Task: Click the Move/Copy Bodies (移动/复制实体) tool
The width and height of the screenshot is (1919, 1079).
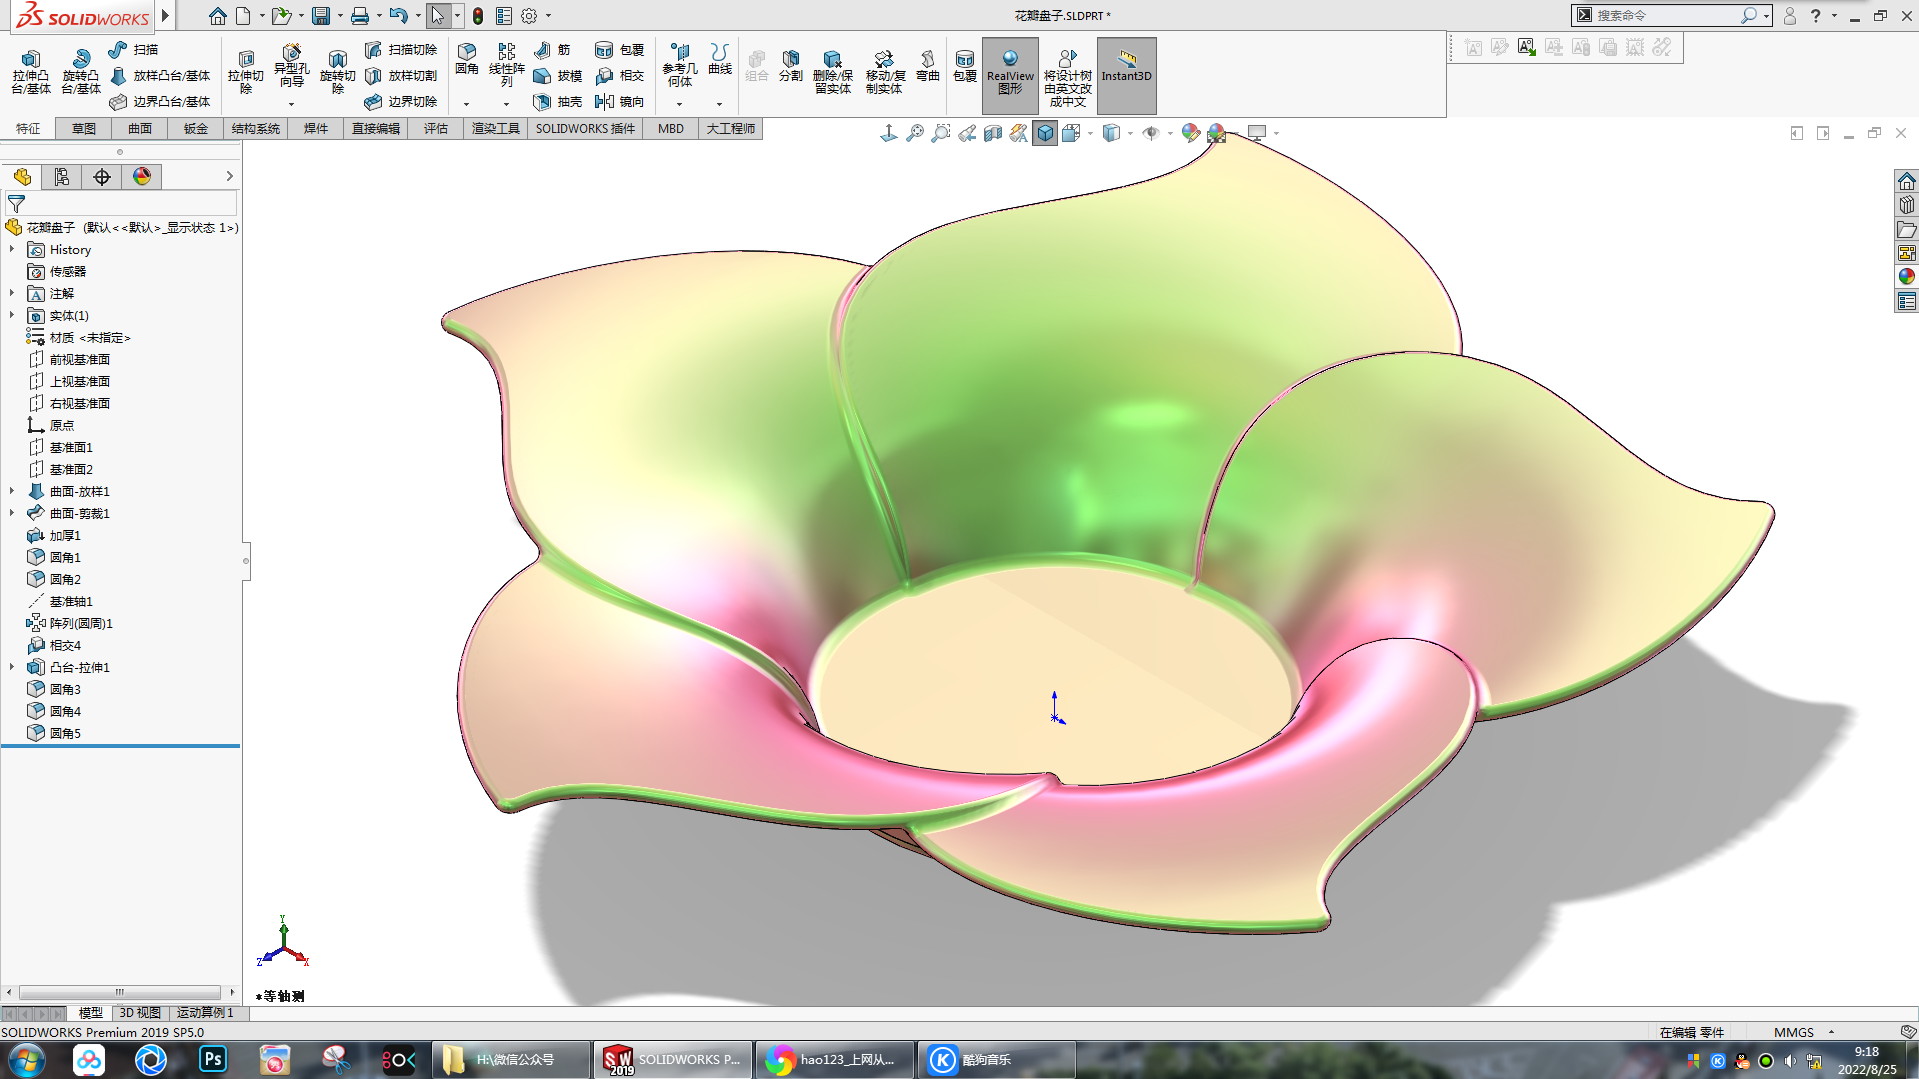Action: [885, 72]
